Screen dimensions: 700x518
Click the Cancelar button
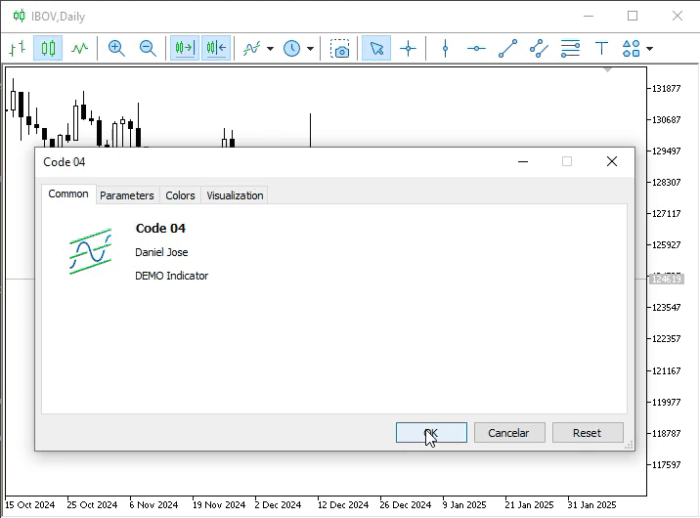tap(509, 433)
